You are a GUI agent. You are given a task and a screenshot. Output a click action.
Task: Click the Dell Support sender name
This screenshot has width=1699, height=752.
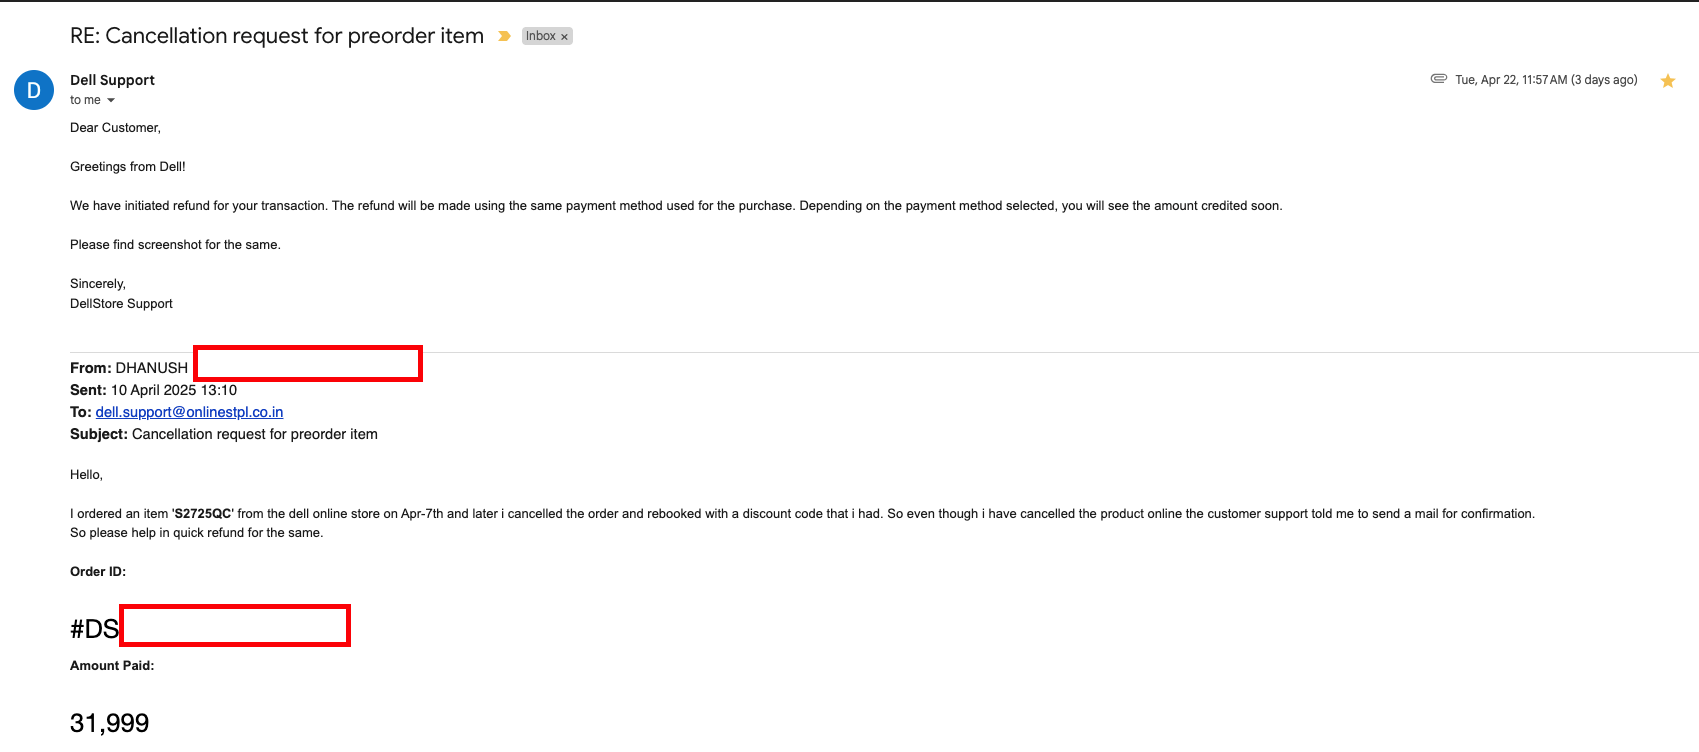click(112, 80)
